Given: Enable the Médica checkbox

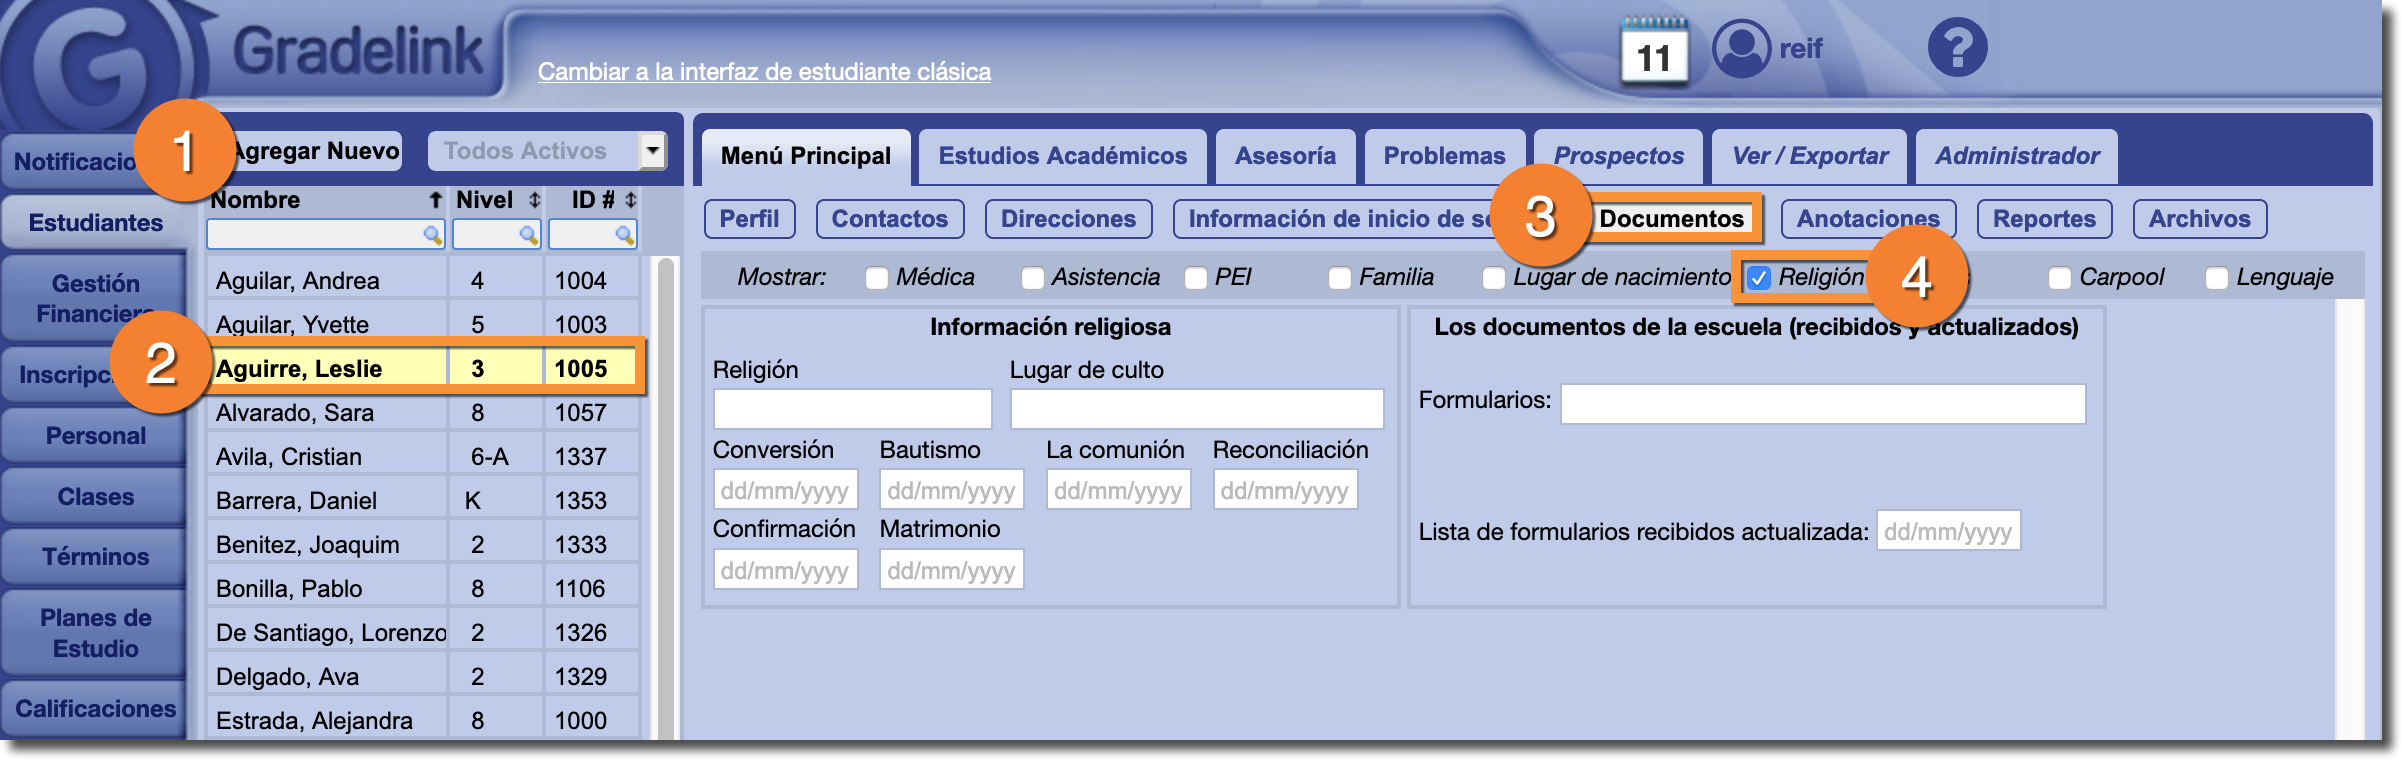Looking at the screenshot, I should 877,278.
